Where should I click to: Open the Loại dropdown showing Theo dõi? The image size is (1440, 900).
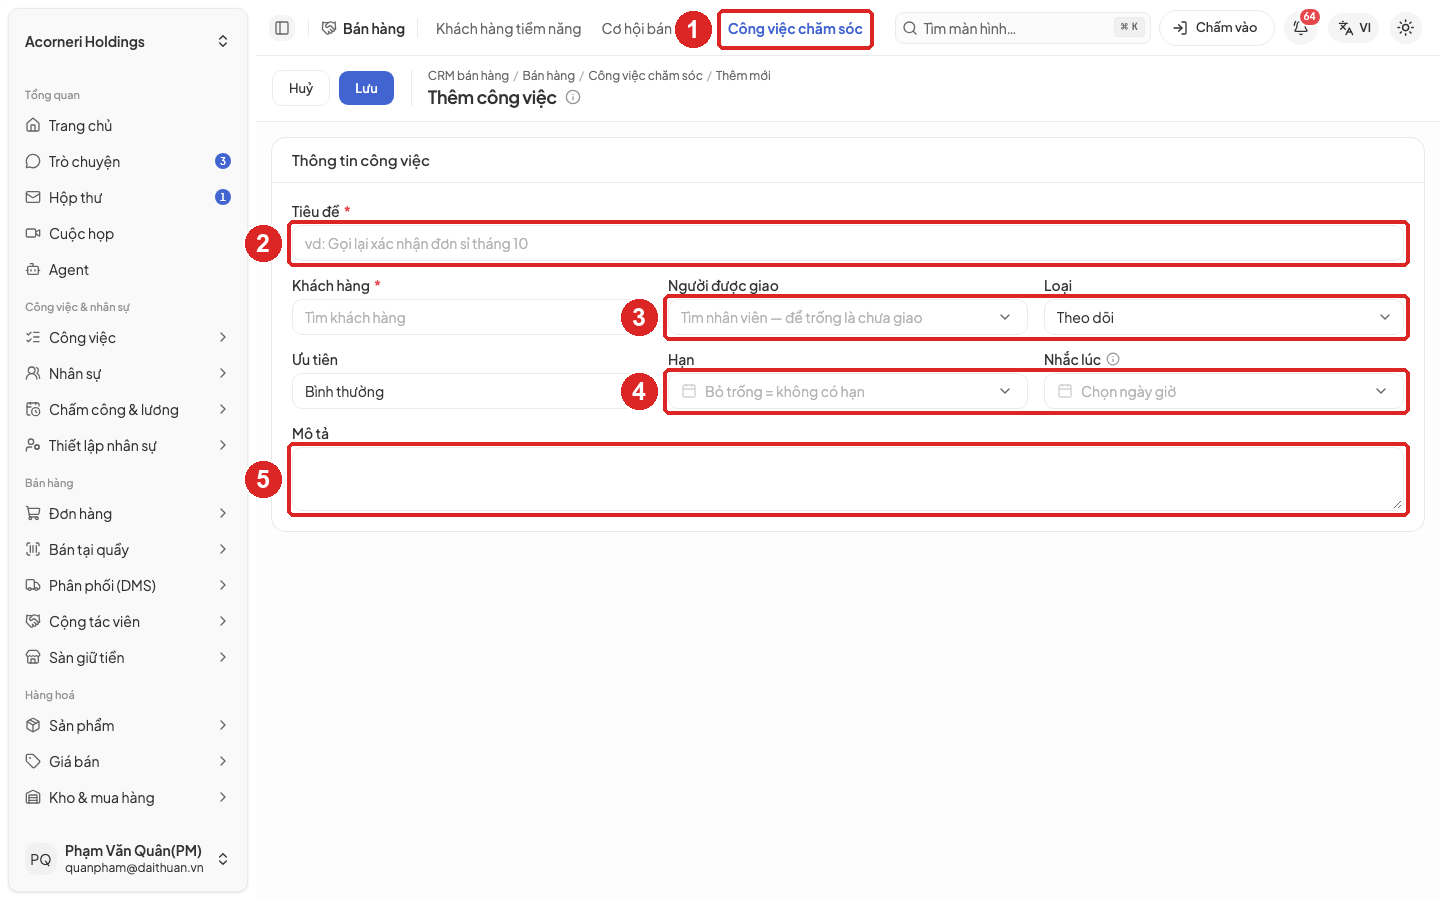click(1224, 317)
